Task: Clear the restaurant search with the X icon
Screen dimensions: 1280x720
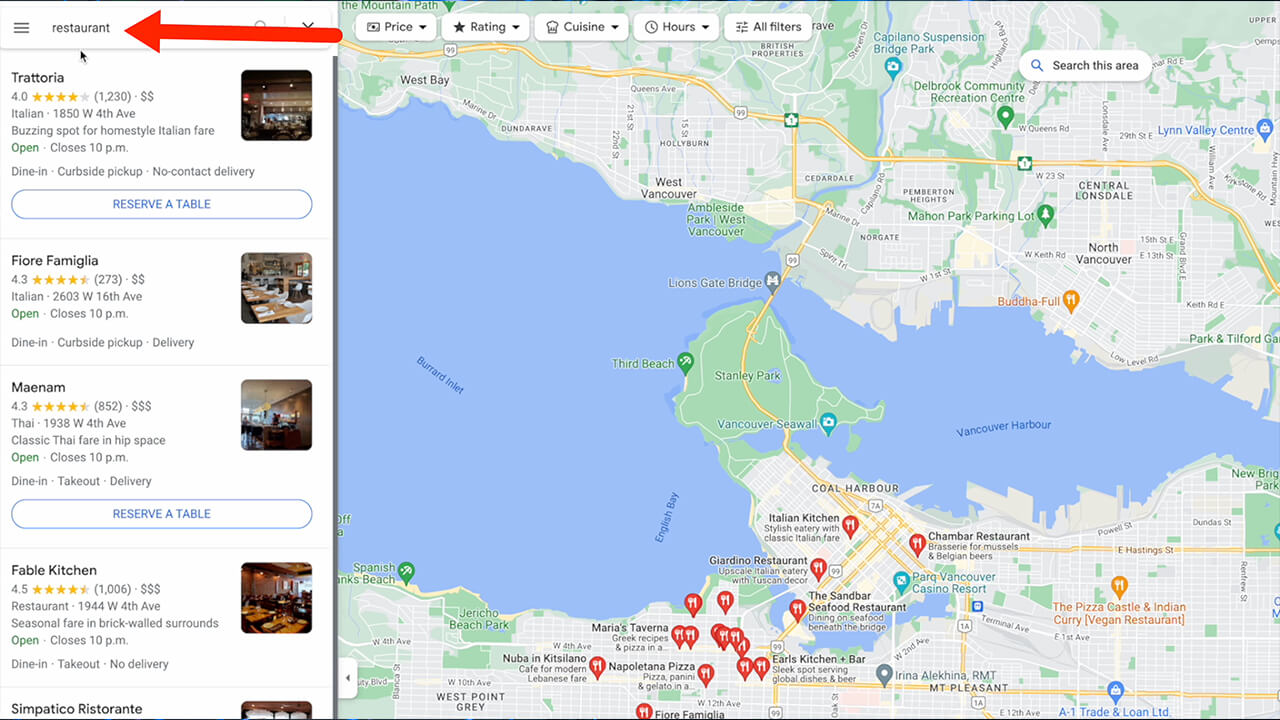Action: pos(307,27)
